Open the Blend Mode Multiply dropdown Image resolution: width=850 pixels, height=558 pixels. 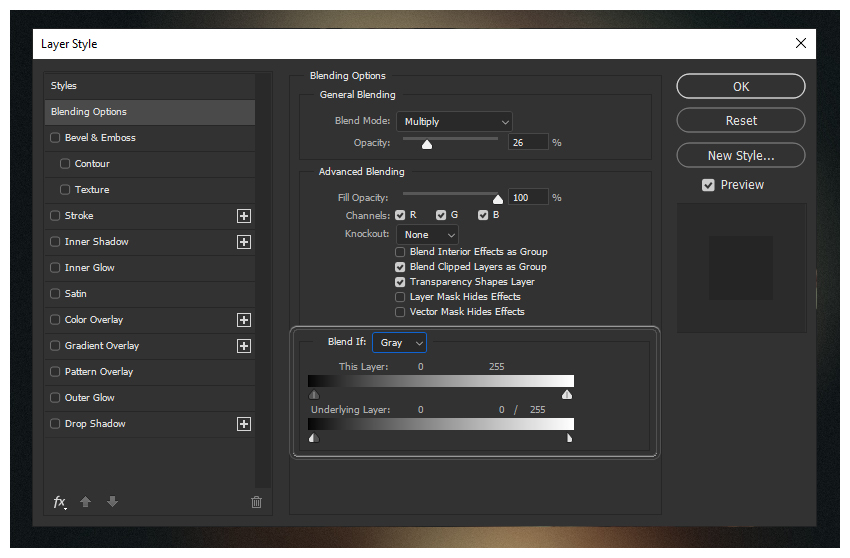(x=454, y=122)
